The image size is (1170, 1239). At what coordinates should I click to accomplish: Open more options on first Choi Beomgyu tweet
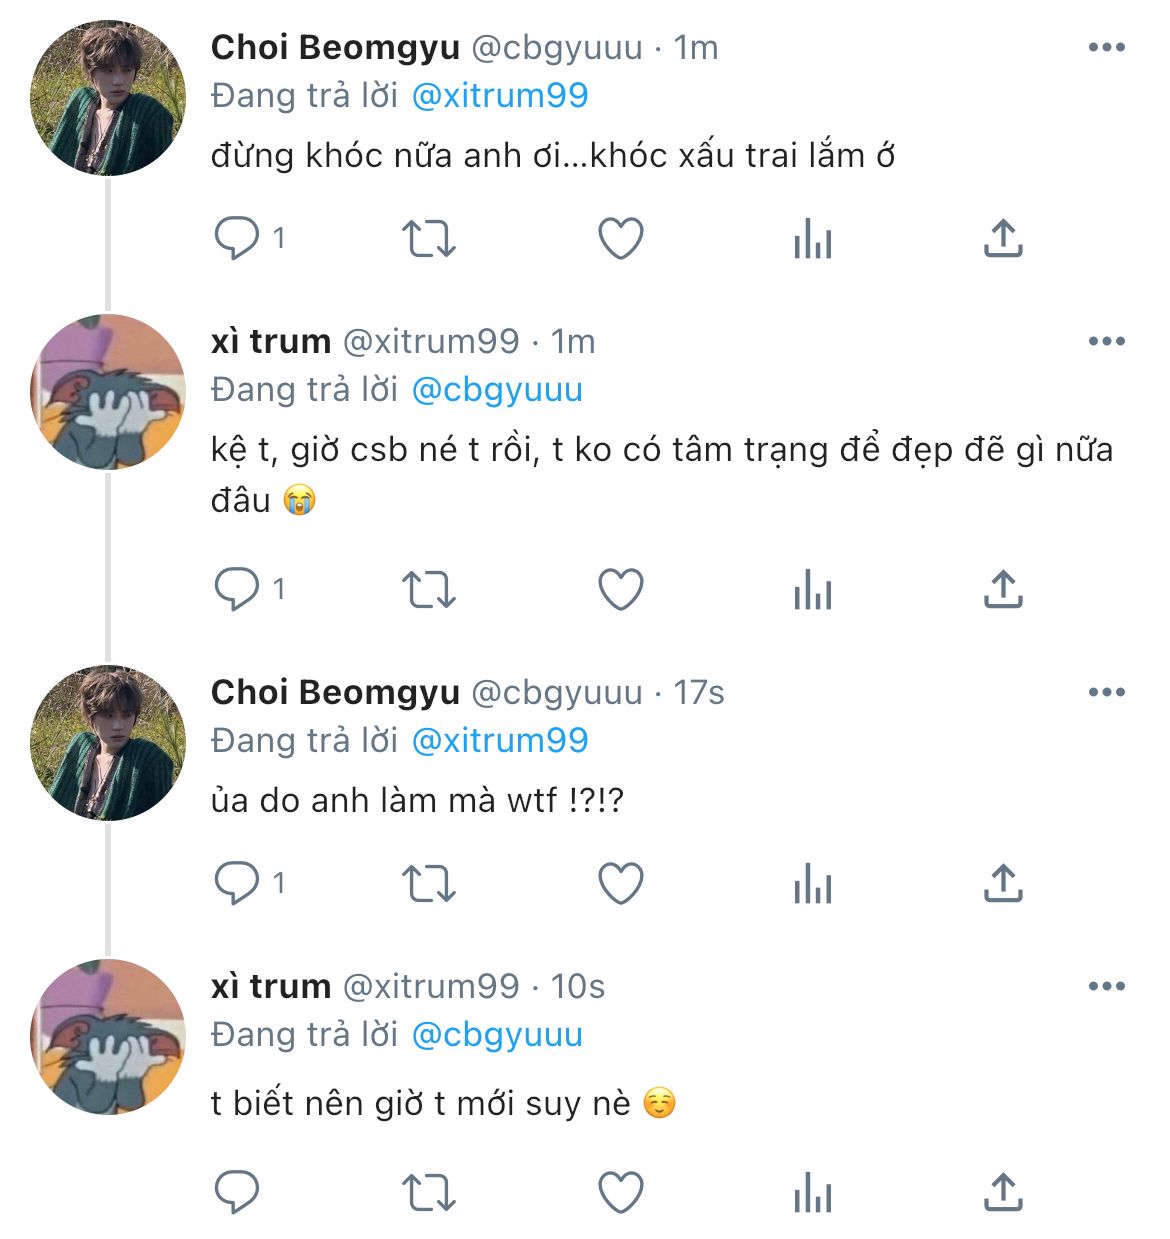pos(1106,47)
